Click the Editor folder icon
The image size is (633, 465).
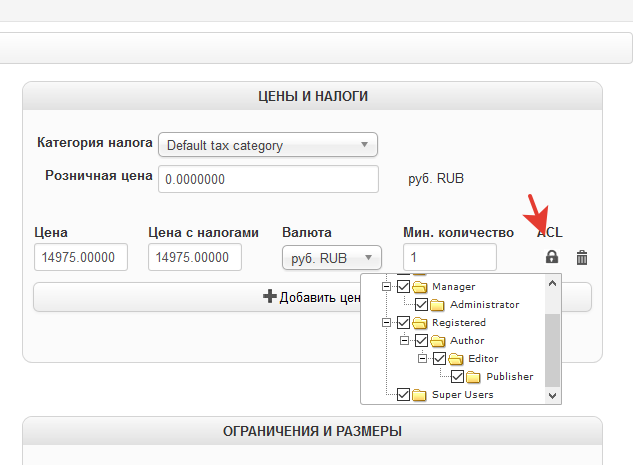[x=455, y=358]
